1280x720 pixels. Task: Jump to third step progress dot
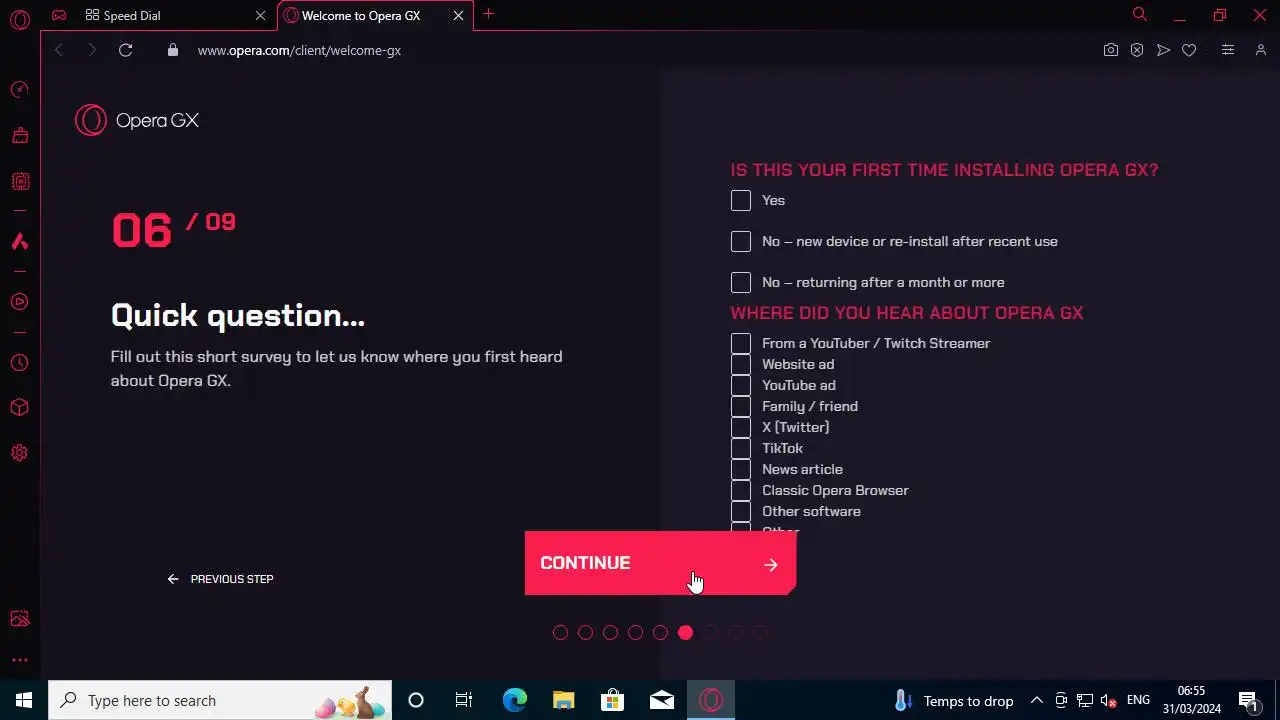[x=610, y=633]
